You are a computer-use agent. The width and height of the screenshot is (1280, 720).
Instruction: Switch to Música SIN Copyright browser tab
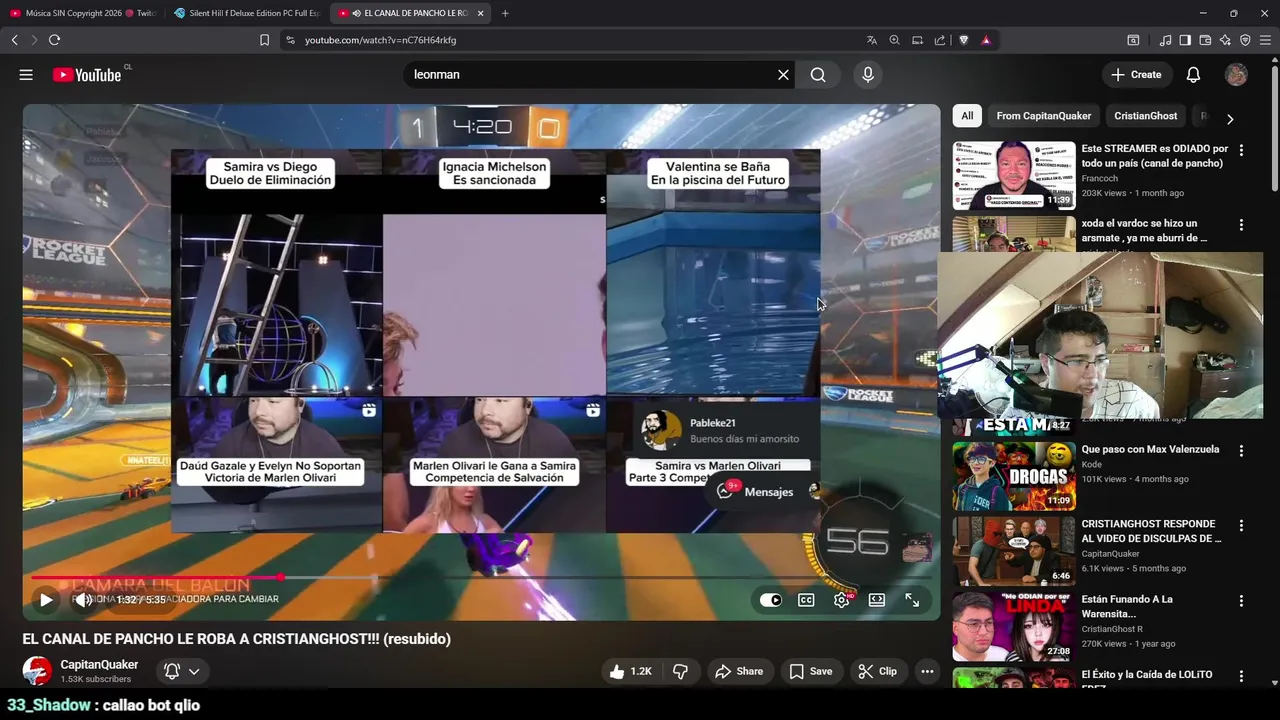pos(82,13)
